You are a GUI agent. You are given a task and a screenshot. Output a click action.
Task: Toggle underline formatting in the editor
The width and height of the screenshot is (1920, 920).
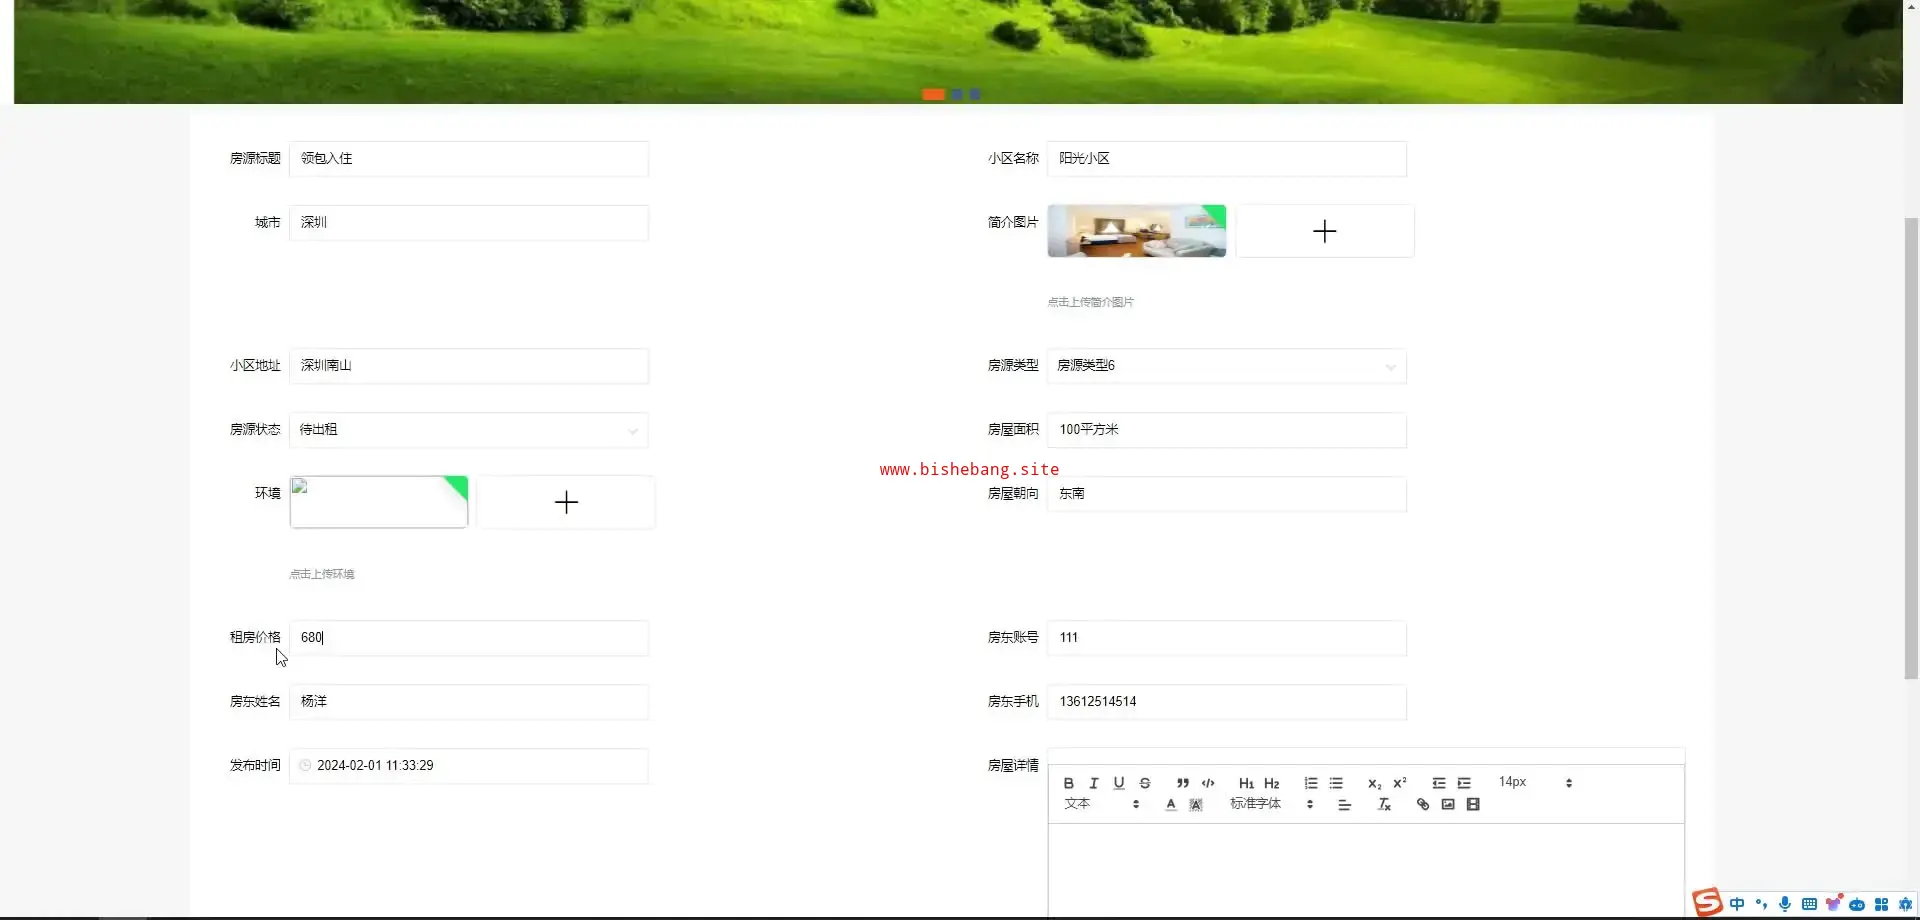[x=1119, y=784]
